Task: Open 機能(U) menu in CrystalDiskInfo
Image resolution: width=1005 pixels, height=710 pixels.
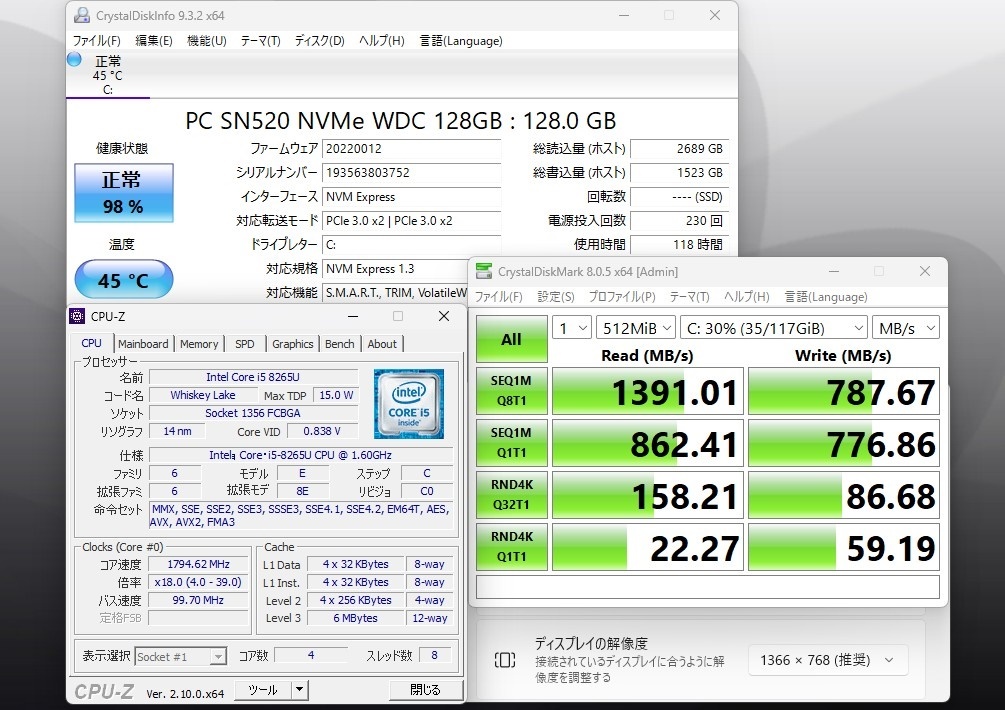Action: click(x=206, y=41)
